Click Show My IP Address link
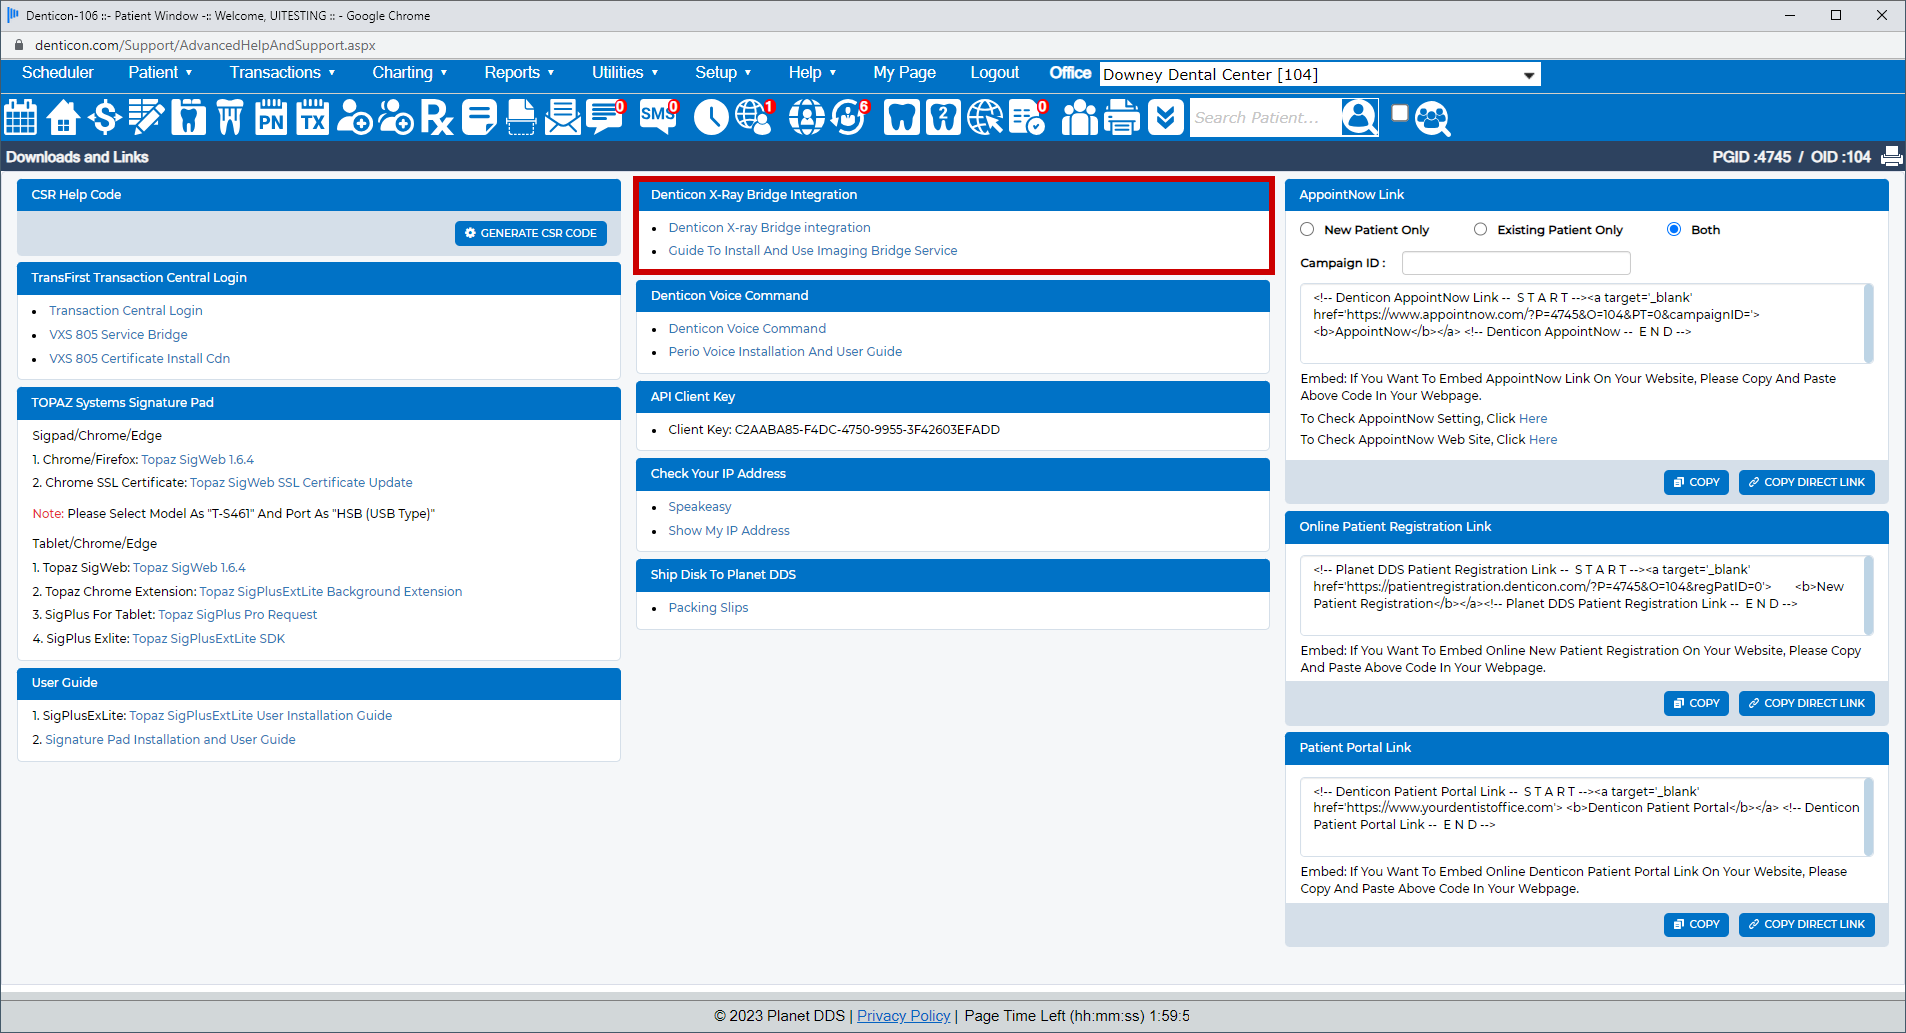This screenshot has height=1033, width=1906. coord(729,530)
